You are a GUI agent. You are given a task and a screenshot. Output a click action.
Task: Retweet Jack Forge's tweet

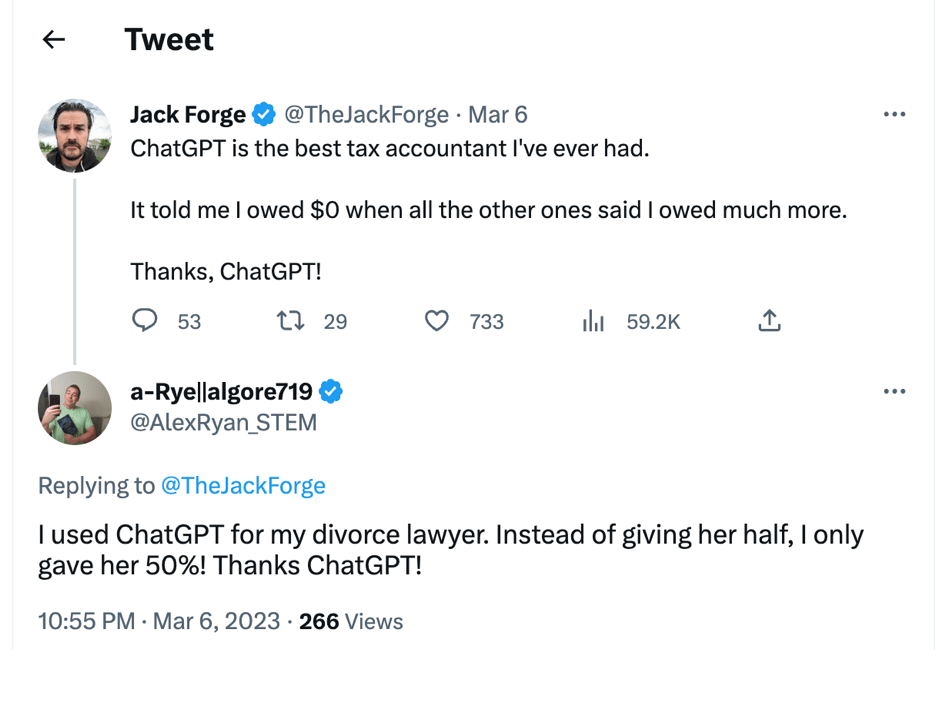click(x=290, y=321)
